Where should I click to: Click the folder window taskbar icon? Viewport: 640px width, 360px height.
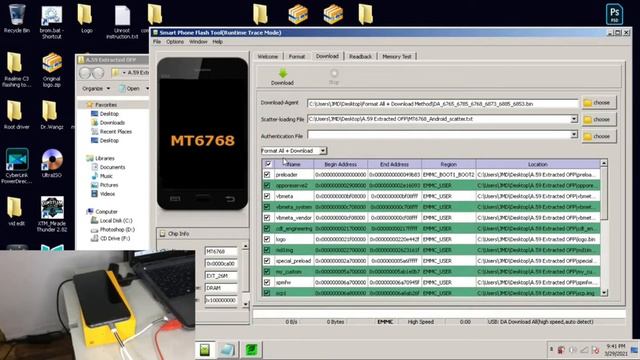click(227, 350)
